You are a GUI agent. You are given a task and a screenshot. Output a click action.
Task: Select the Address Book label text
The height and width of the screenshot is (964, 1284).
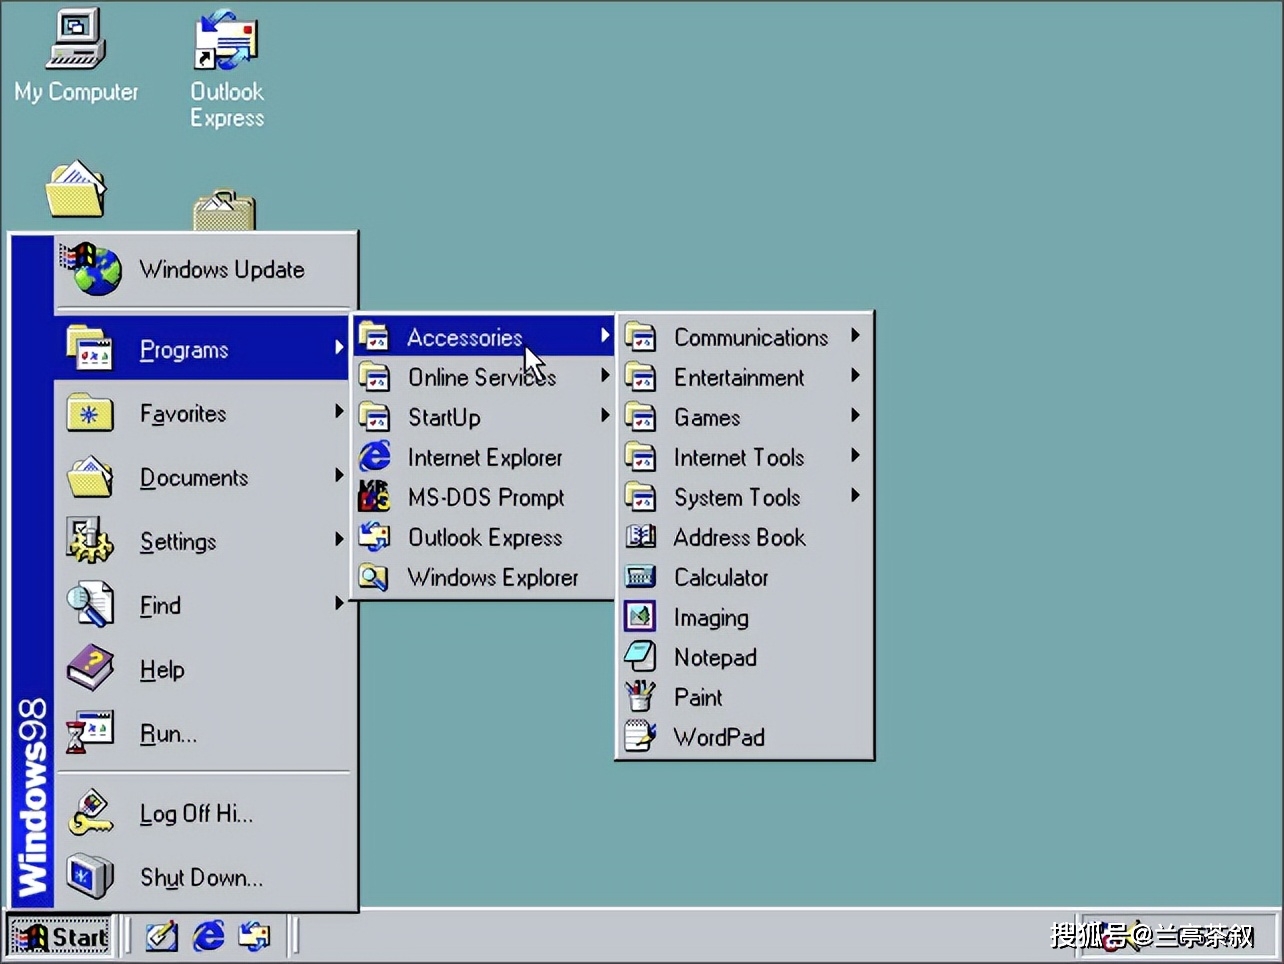[x=739, y=537]
